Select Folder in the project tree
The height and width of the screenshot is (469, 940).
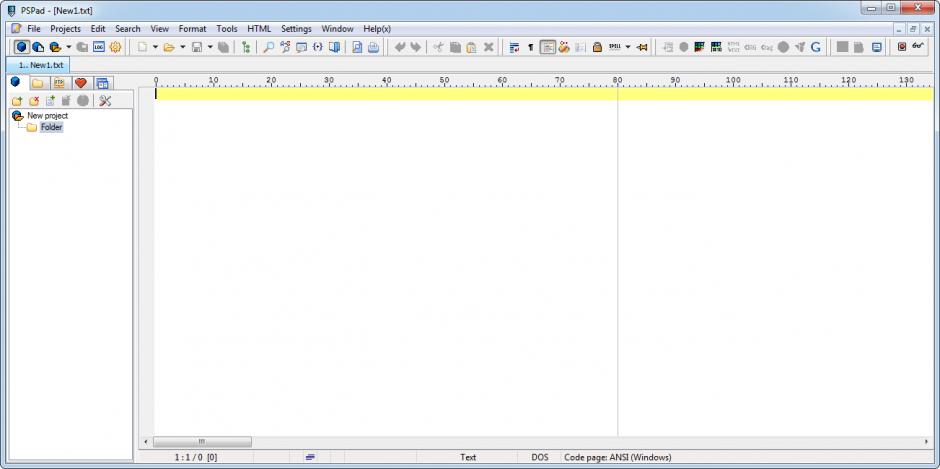click(x=51, y=128)
